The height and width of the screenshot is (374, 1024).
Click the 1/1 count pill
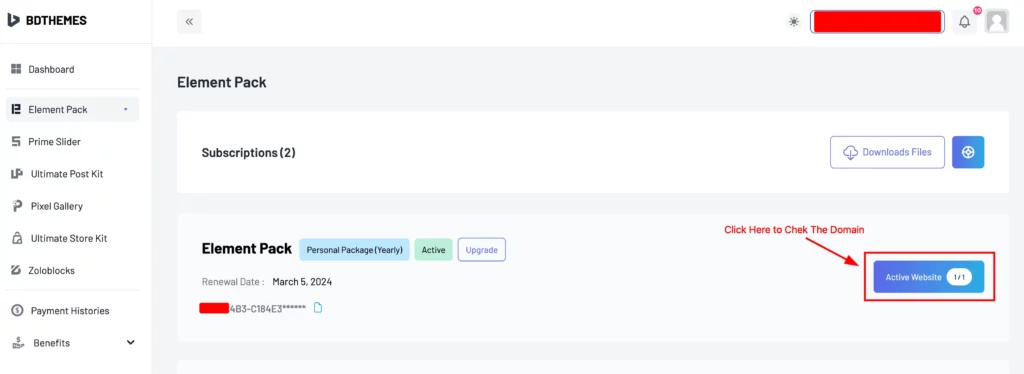tap(959, 277)
